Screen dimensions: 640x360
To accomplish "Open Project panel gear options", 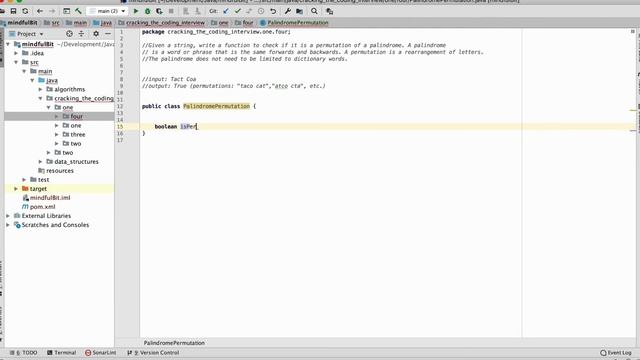I will (x=96, y=34).
